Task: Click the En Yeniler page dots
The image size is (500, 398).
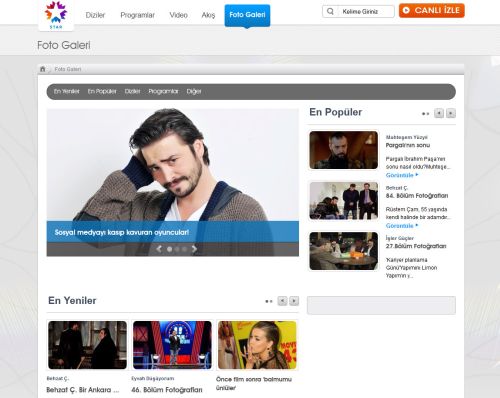Action: click(x=269, y=301)
